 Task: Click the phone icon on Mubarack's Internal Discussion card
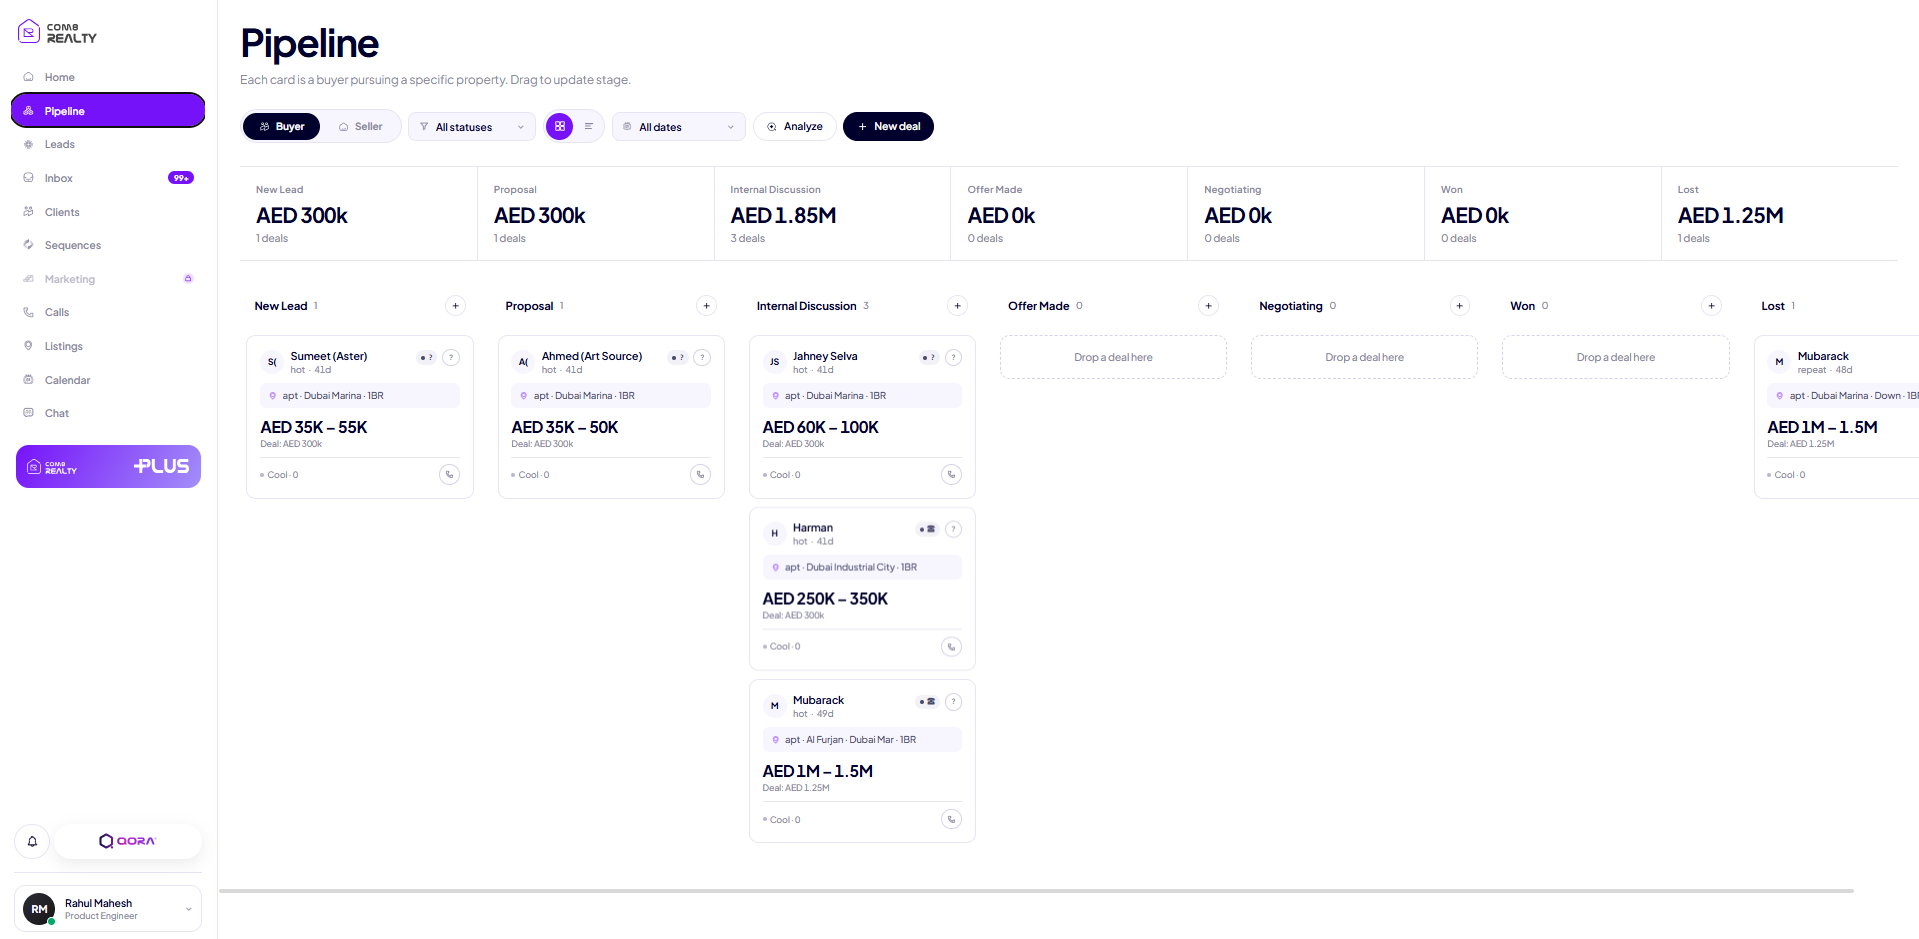tap(952, 820)
